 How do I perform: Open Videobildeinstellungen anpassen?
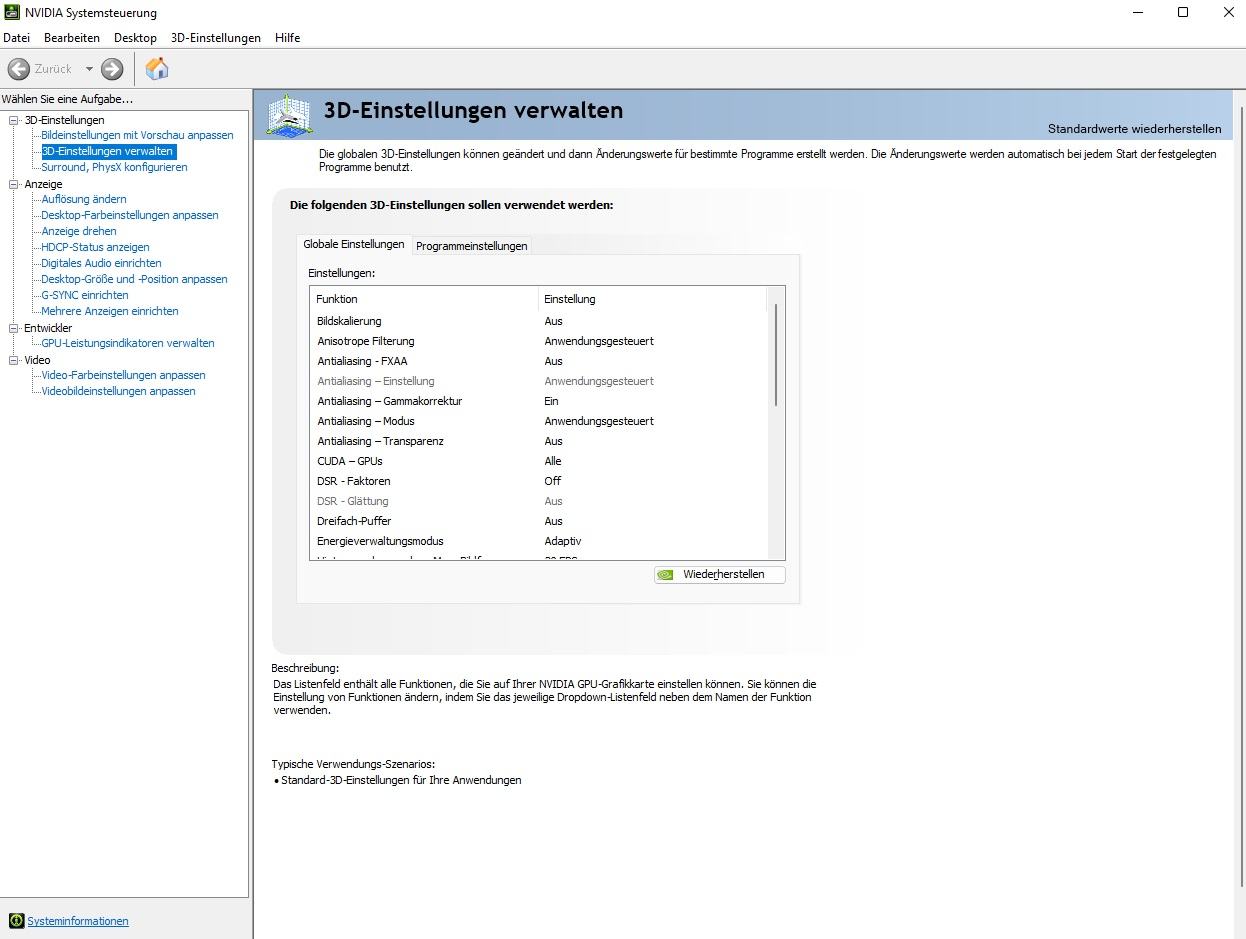coord(118,391)
